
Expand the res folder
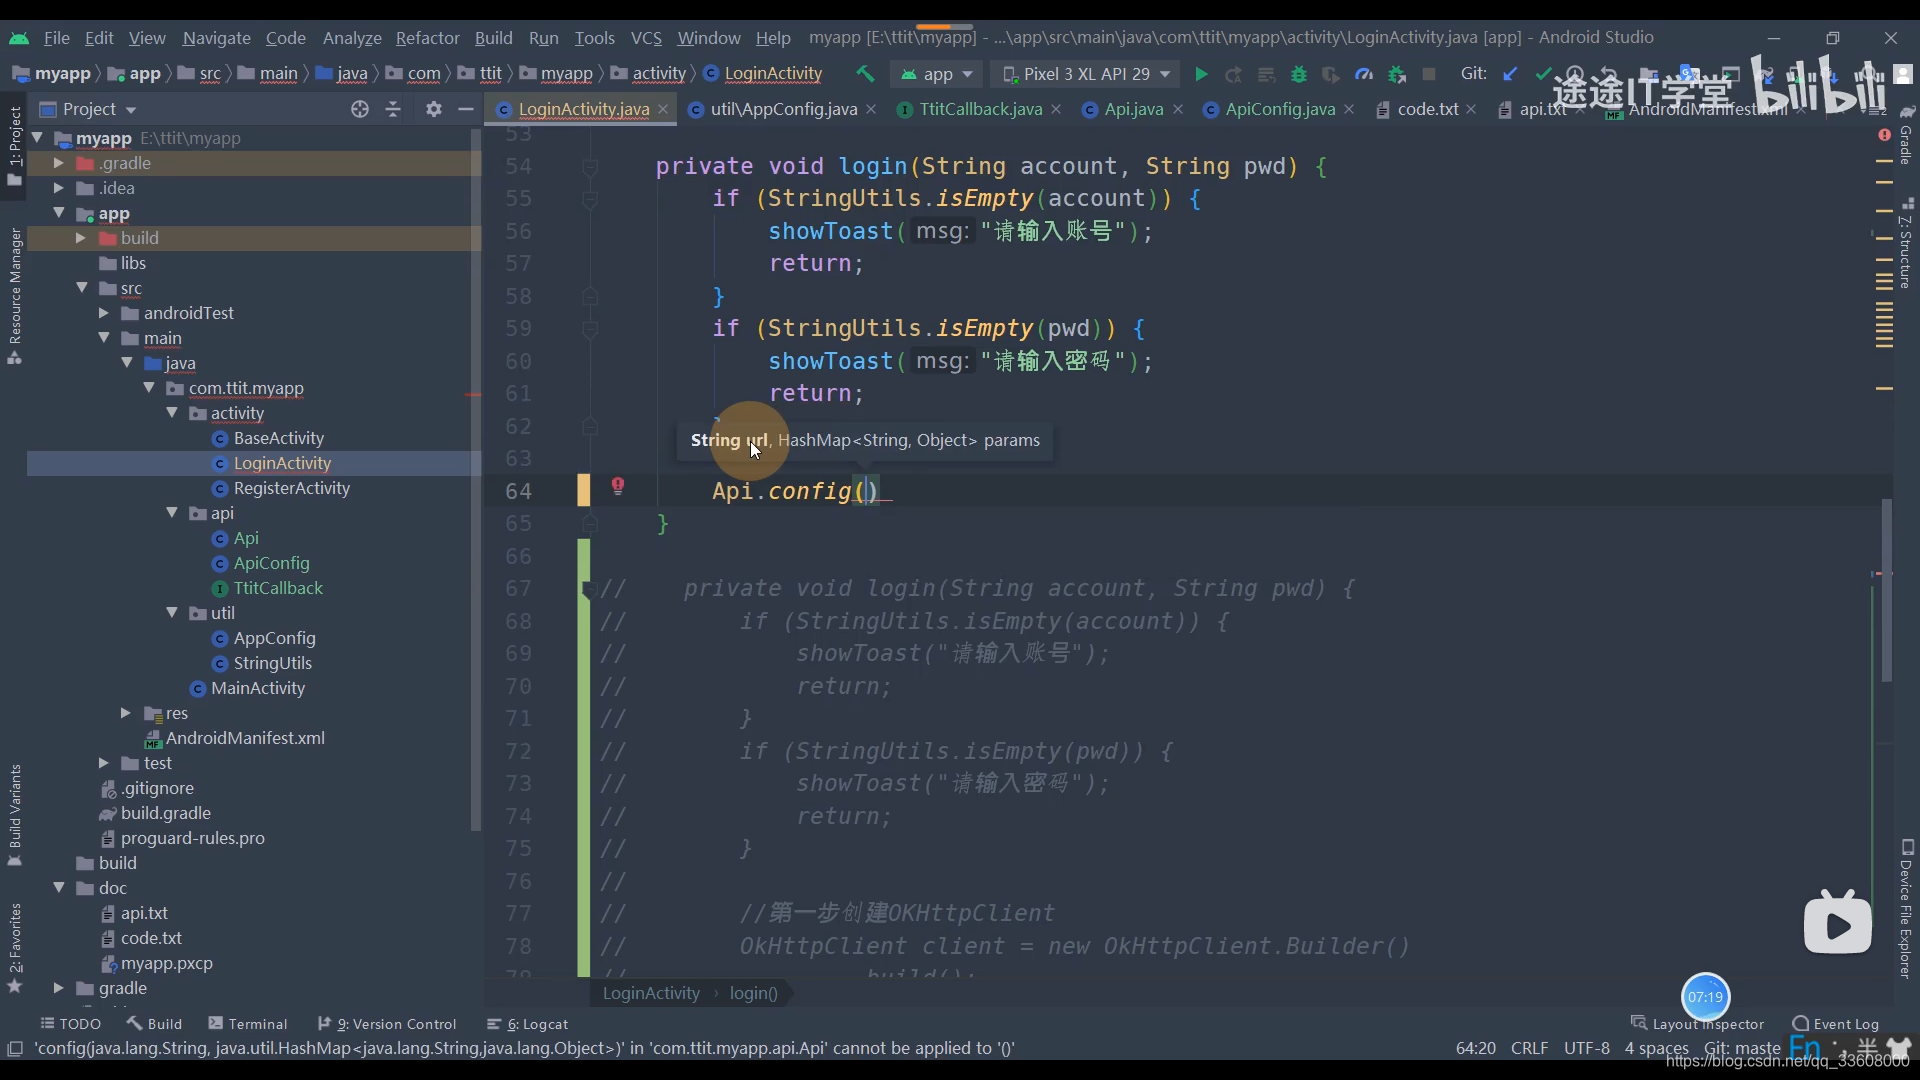tap(126, 713)
